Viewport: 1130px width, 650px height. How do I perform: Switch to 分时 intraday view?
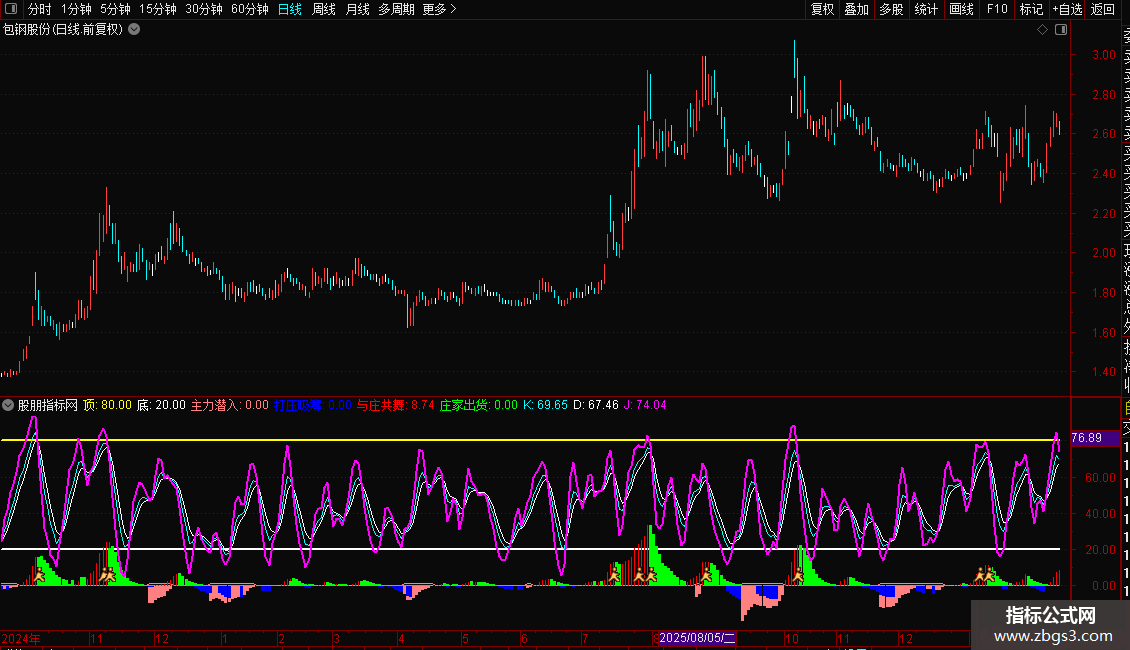coord(40,9)
